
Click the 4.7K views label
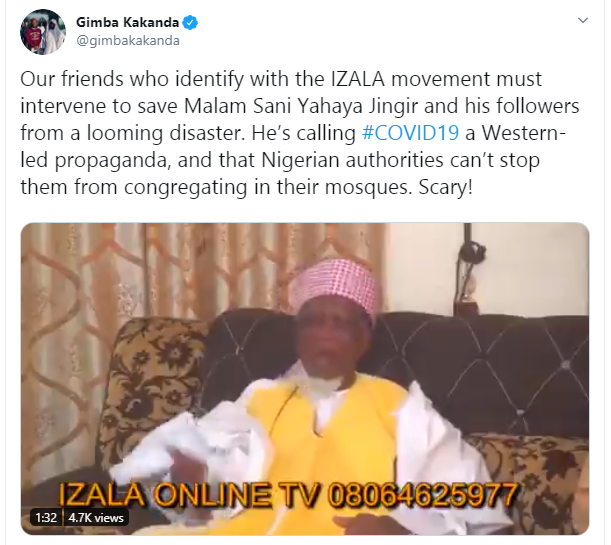click(x=96, y=518)
